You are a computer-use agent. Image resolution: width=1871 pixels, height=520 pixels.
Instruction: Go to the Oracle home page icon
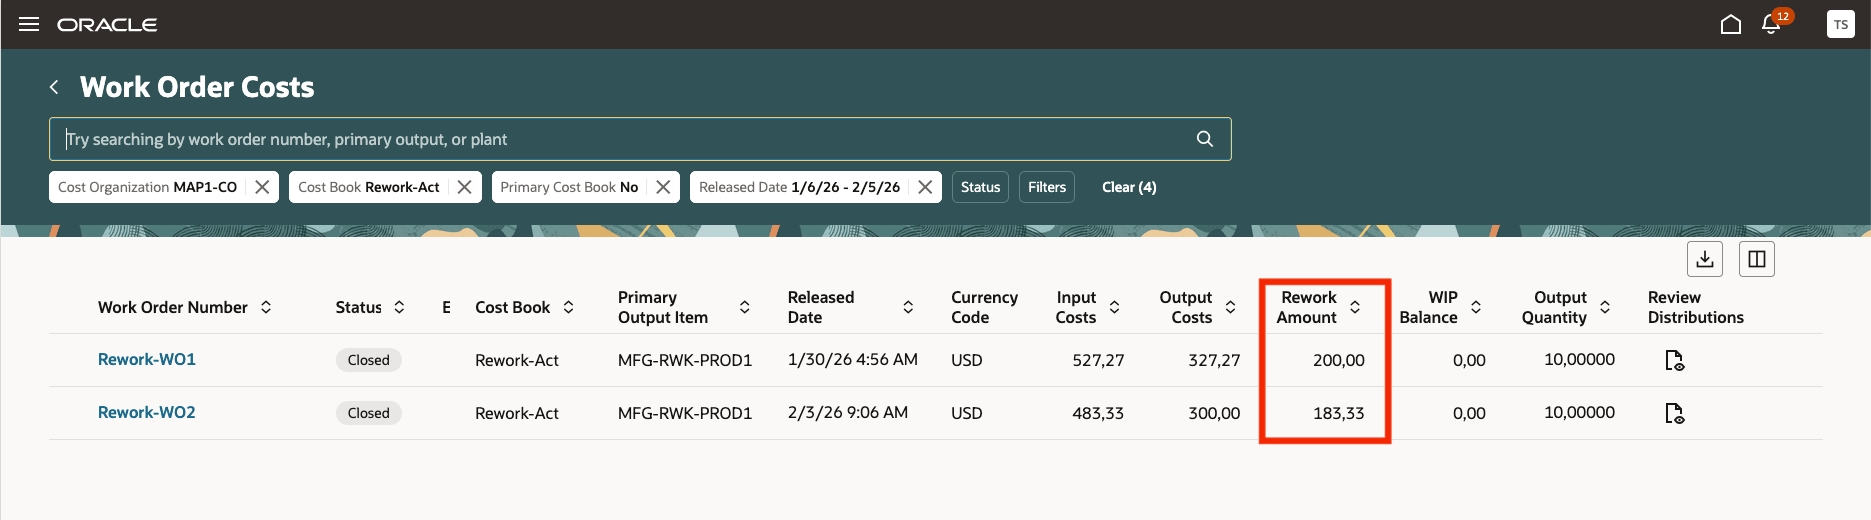(1730, 25)
